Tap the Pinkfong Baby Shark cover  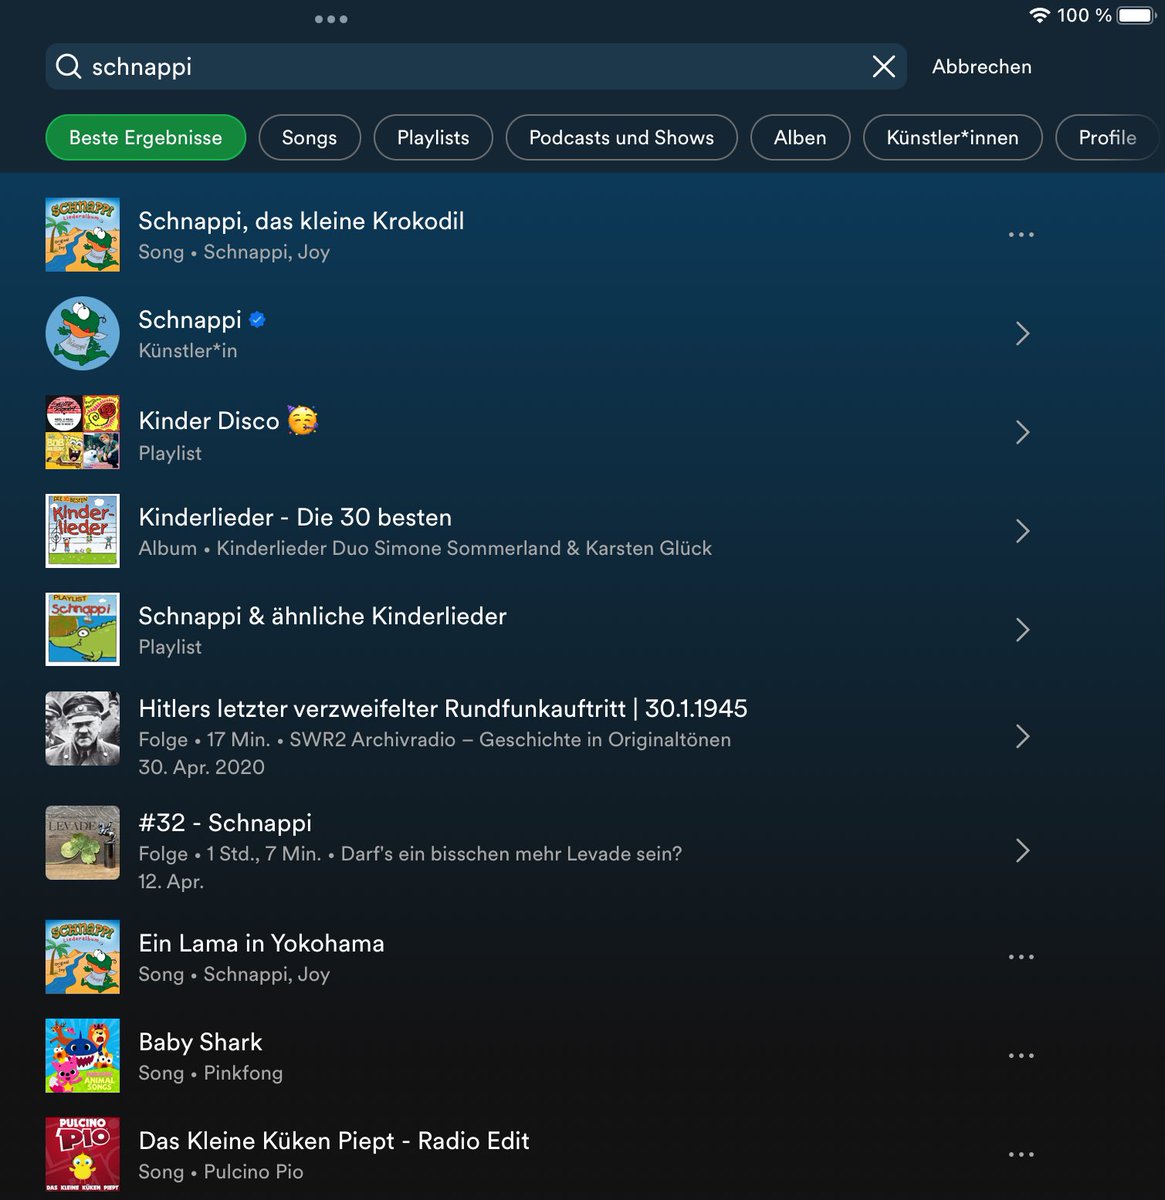[83, 1056]
